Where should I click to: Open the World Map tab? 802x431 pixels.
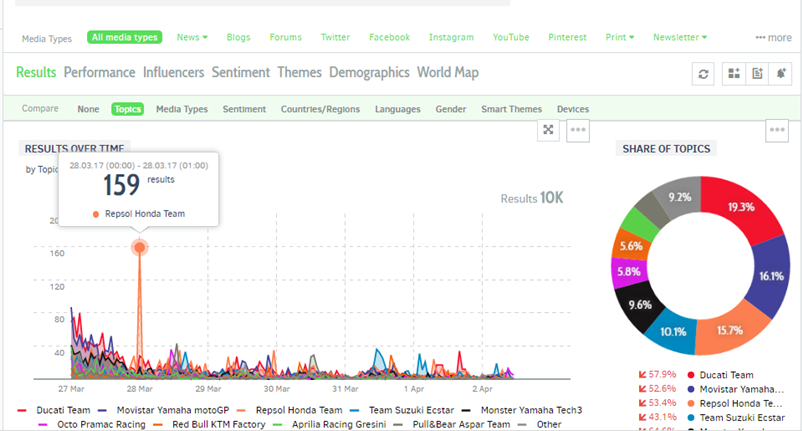coord(448,73)
